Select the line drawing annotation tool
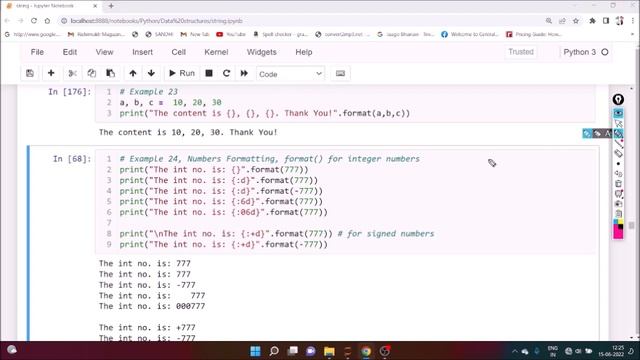The image size is (640, 360). (619, 143)
